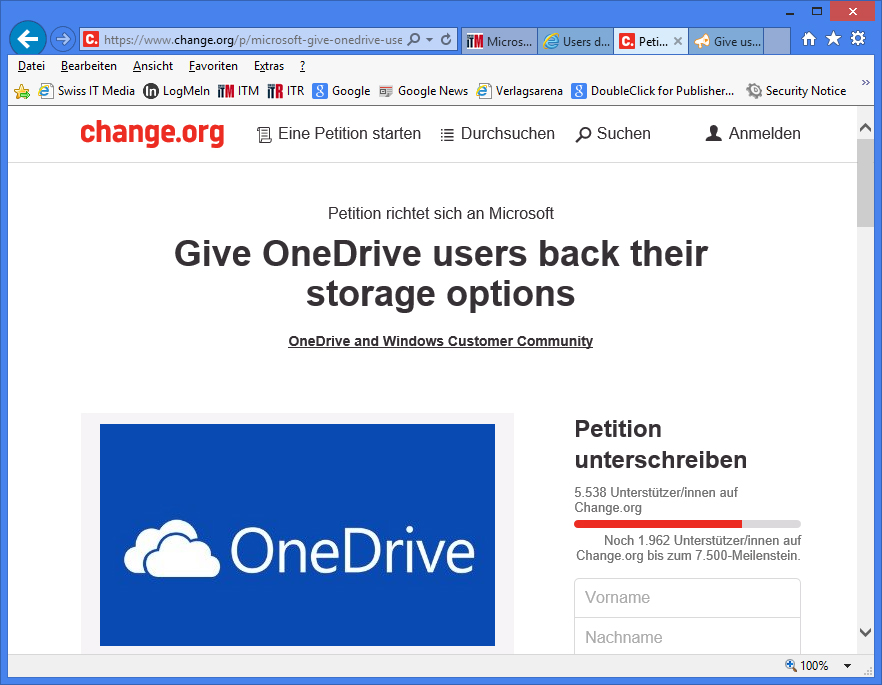
Task: Minimize the browser window
Action: pos(790,11)
